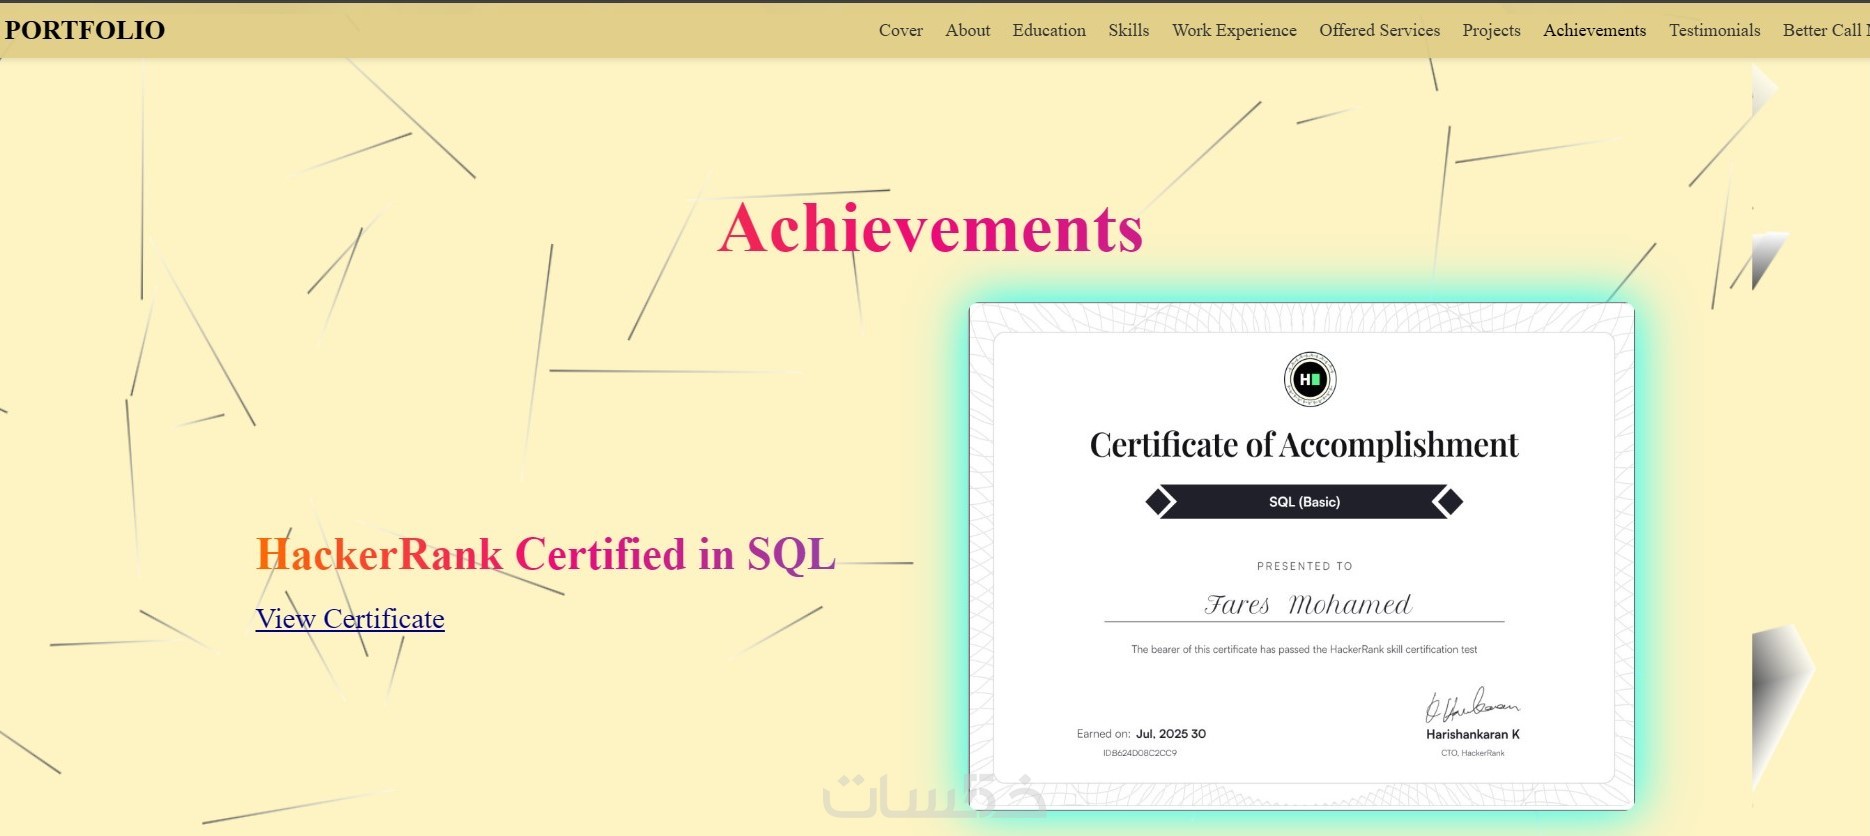Go to the Cover section
Image resolution: width=1870 pixels, height=836 pixels.
tap(901, 30)
